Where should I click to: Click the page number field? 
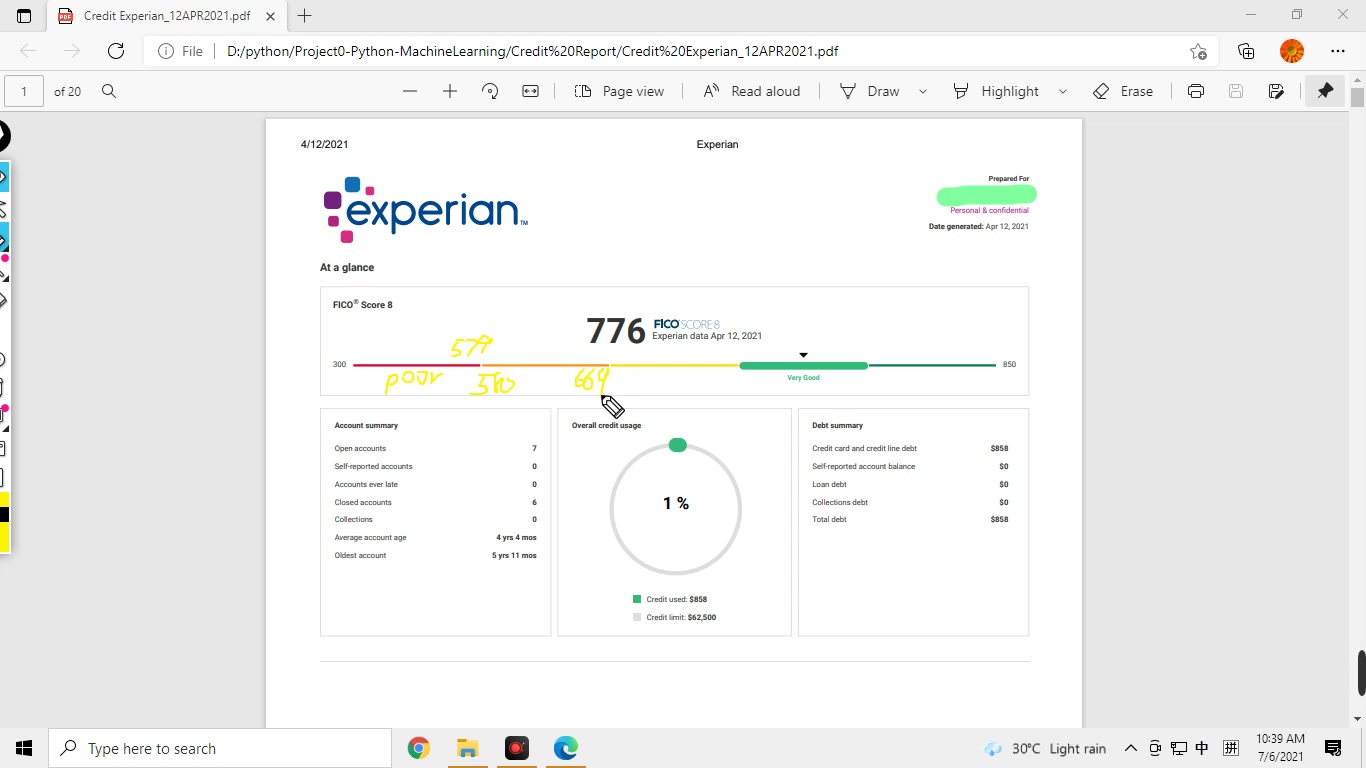coord(24,91)
